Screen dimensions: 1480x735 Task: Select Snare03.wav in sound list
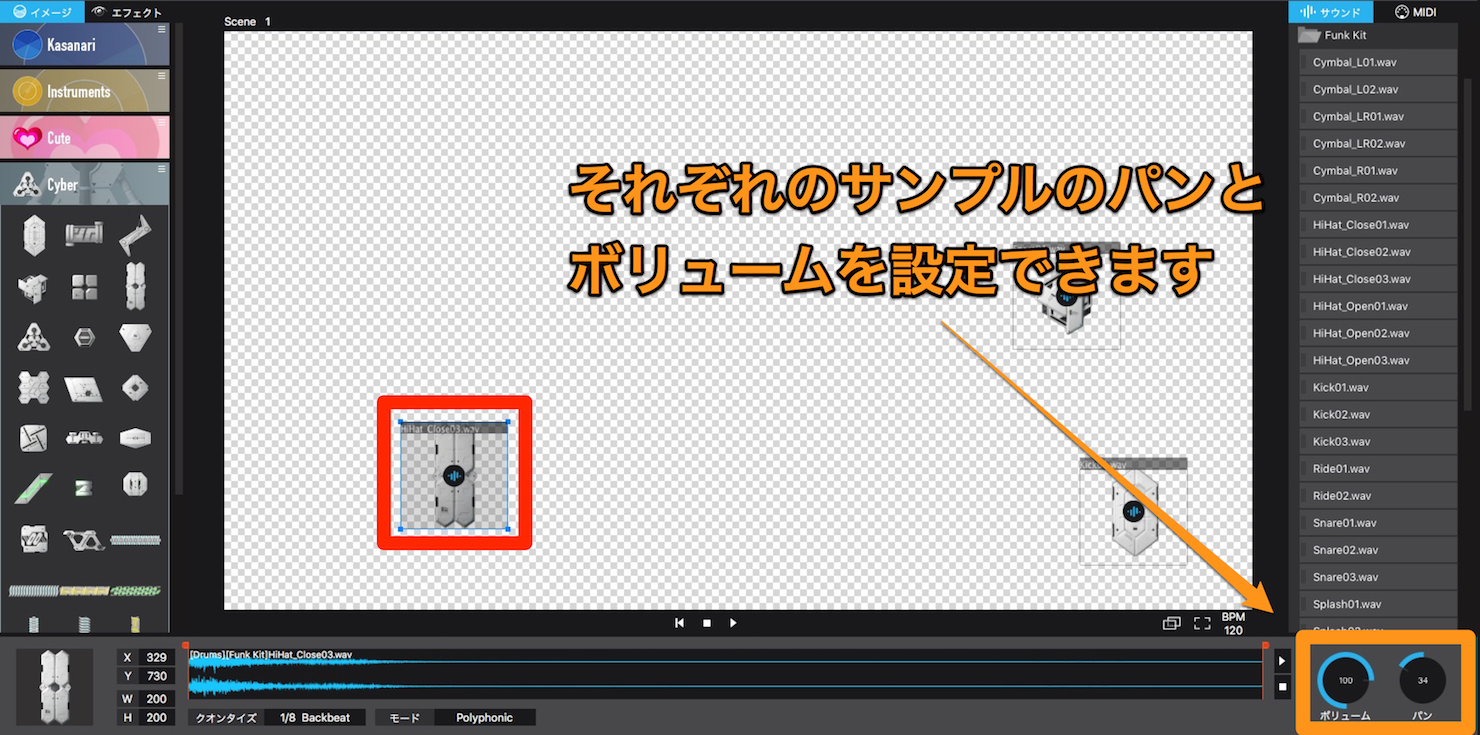click(x=1378, y=577)
